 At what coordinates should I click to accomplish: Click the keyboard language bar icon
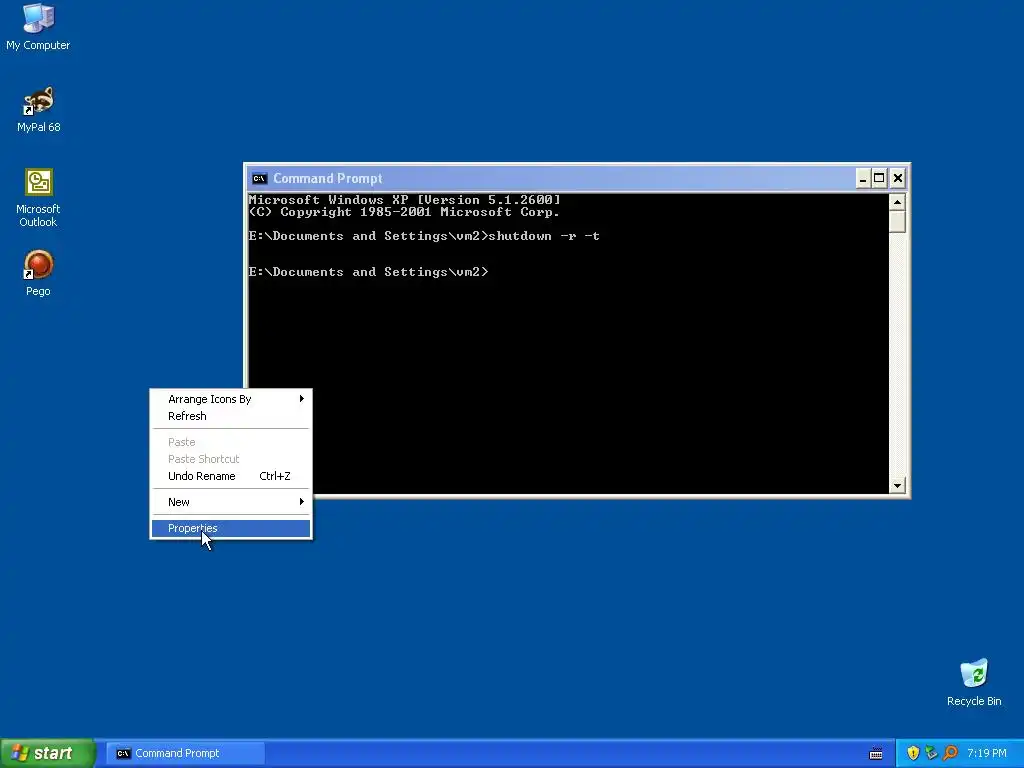[x=876, y=754]
